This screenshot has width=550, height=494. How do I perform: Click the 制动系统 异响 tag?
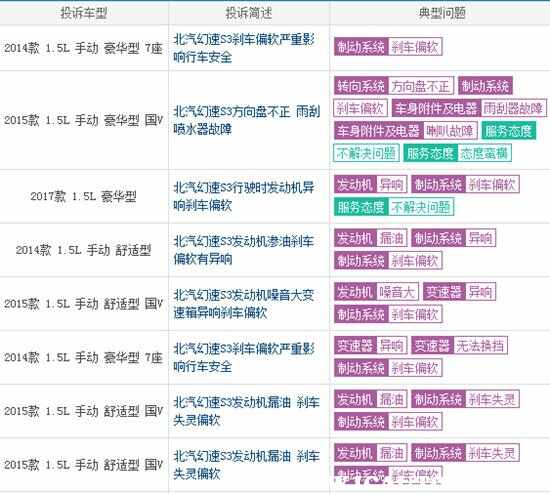pyautogui.click(x=454, y=238)
